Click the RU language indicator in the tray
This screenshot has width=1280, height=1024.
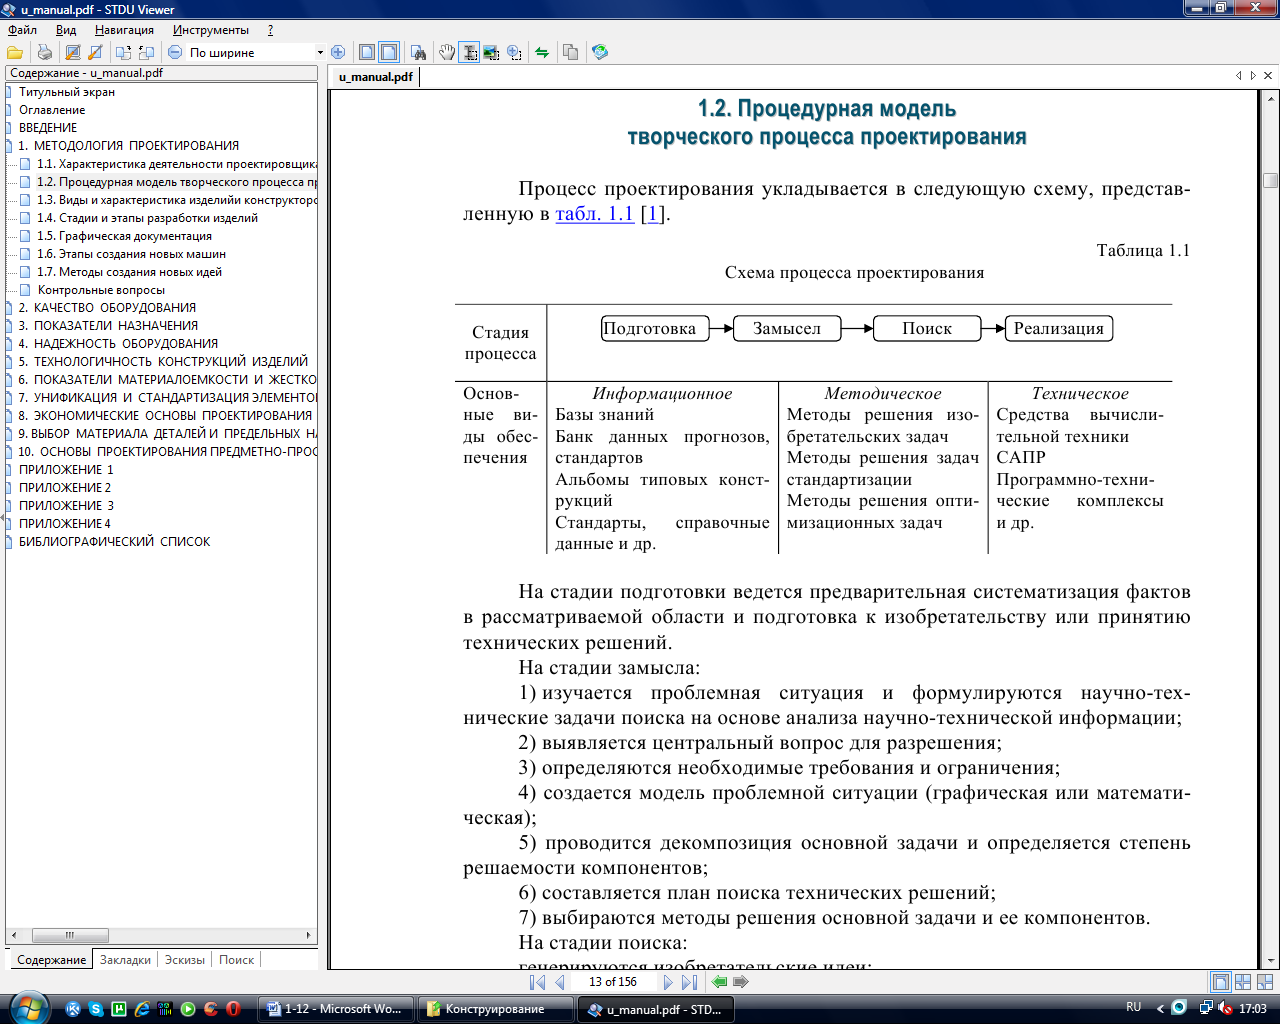[x=1133, y=1008]
